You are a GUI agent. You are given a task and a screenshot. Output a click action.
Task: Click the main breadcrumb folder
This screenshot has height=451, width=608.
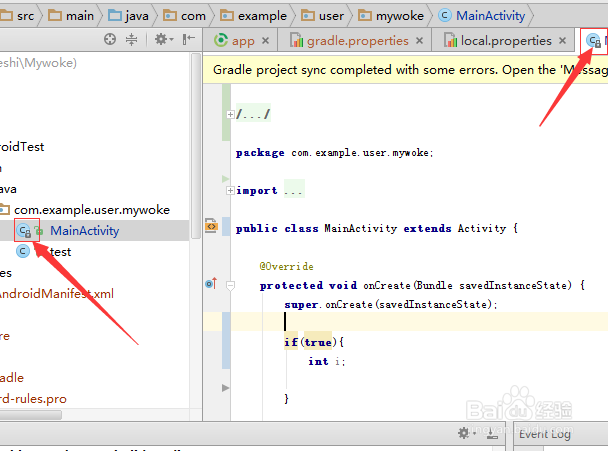tap(71, 16)
